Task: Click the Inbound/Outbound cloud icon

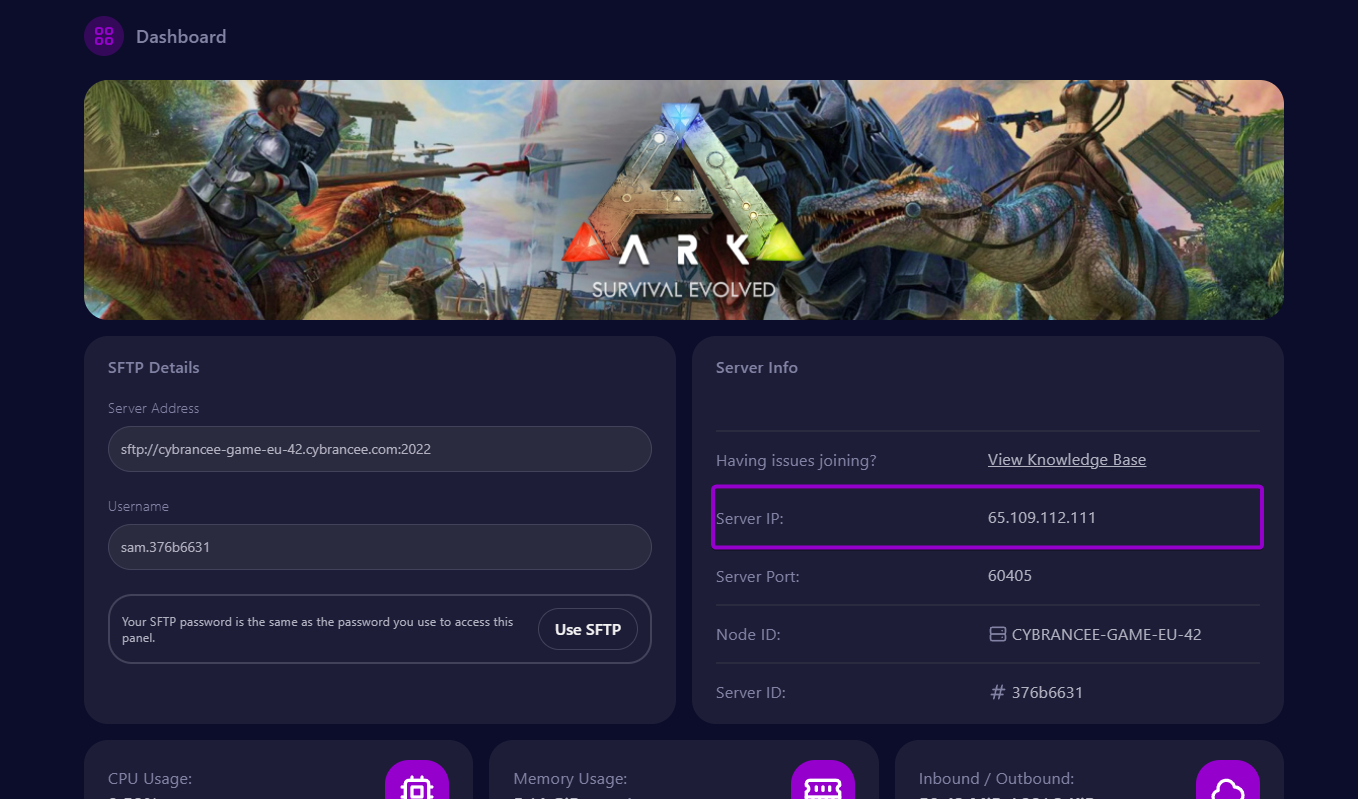Action: 1227,786
